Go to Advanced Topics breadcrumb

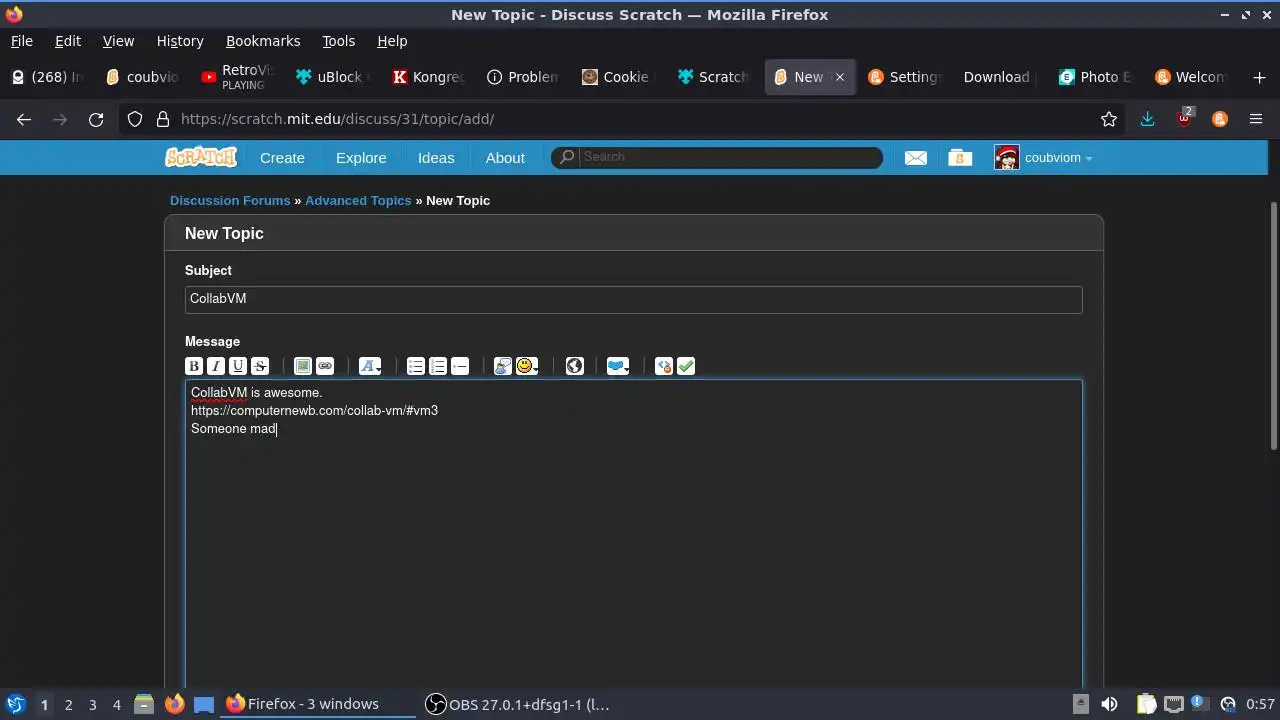click(x=358, y=200)
